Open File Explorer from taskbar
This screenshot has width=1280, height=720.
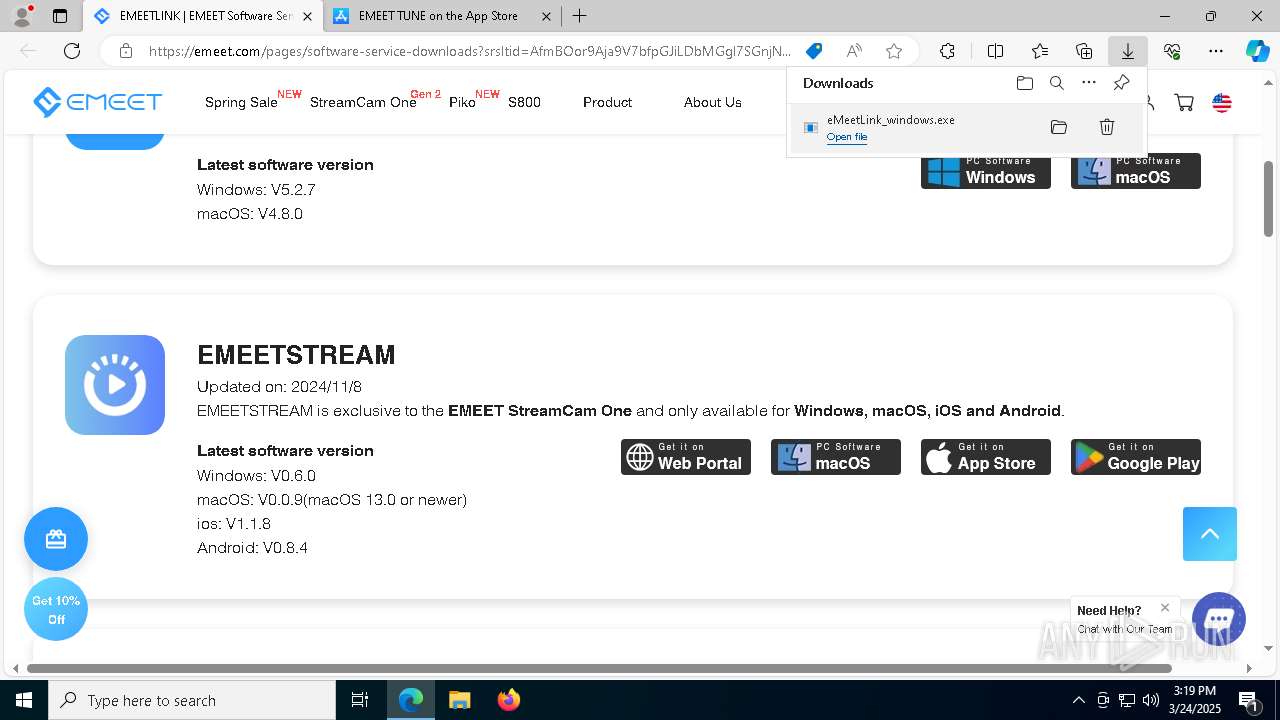tap(459, 700)
